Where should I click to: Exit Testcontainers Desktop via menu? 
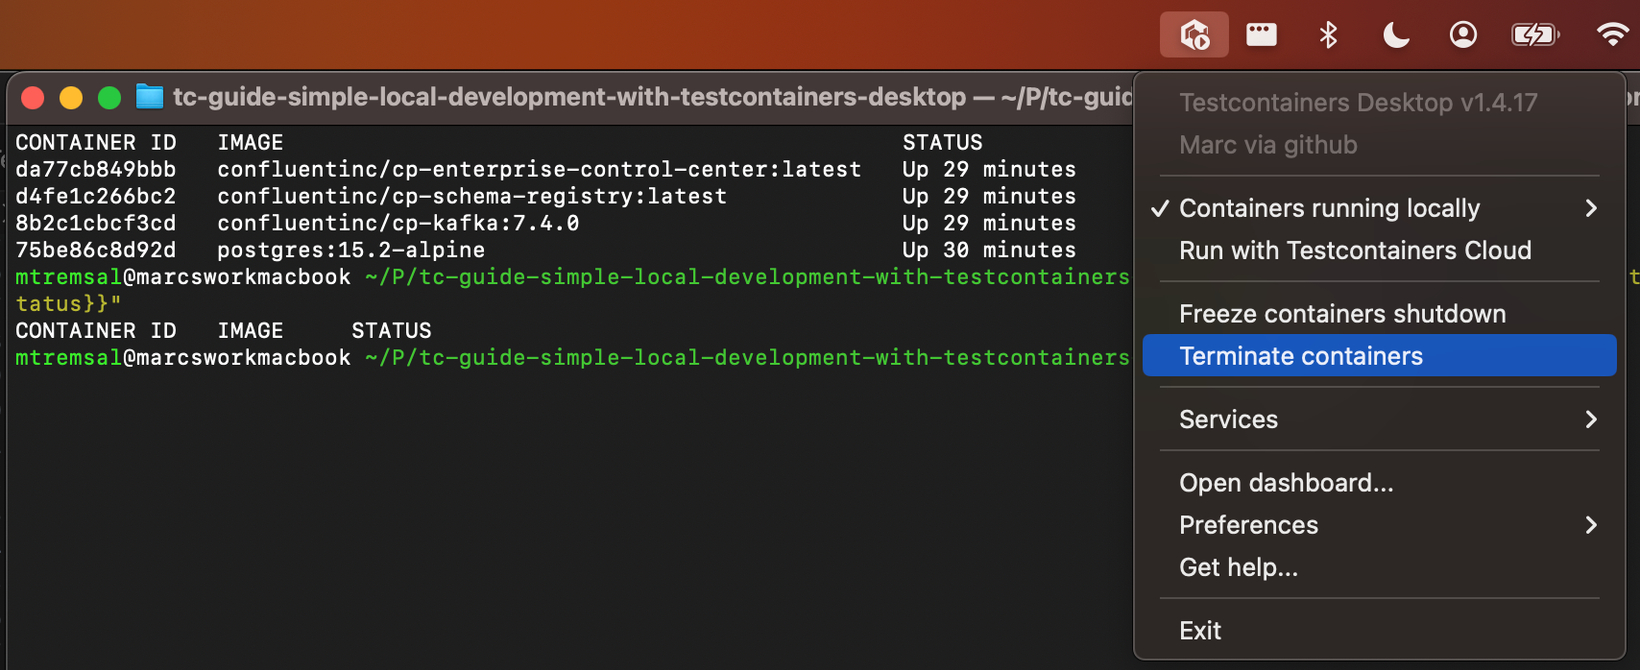[1379, 631]
